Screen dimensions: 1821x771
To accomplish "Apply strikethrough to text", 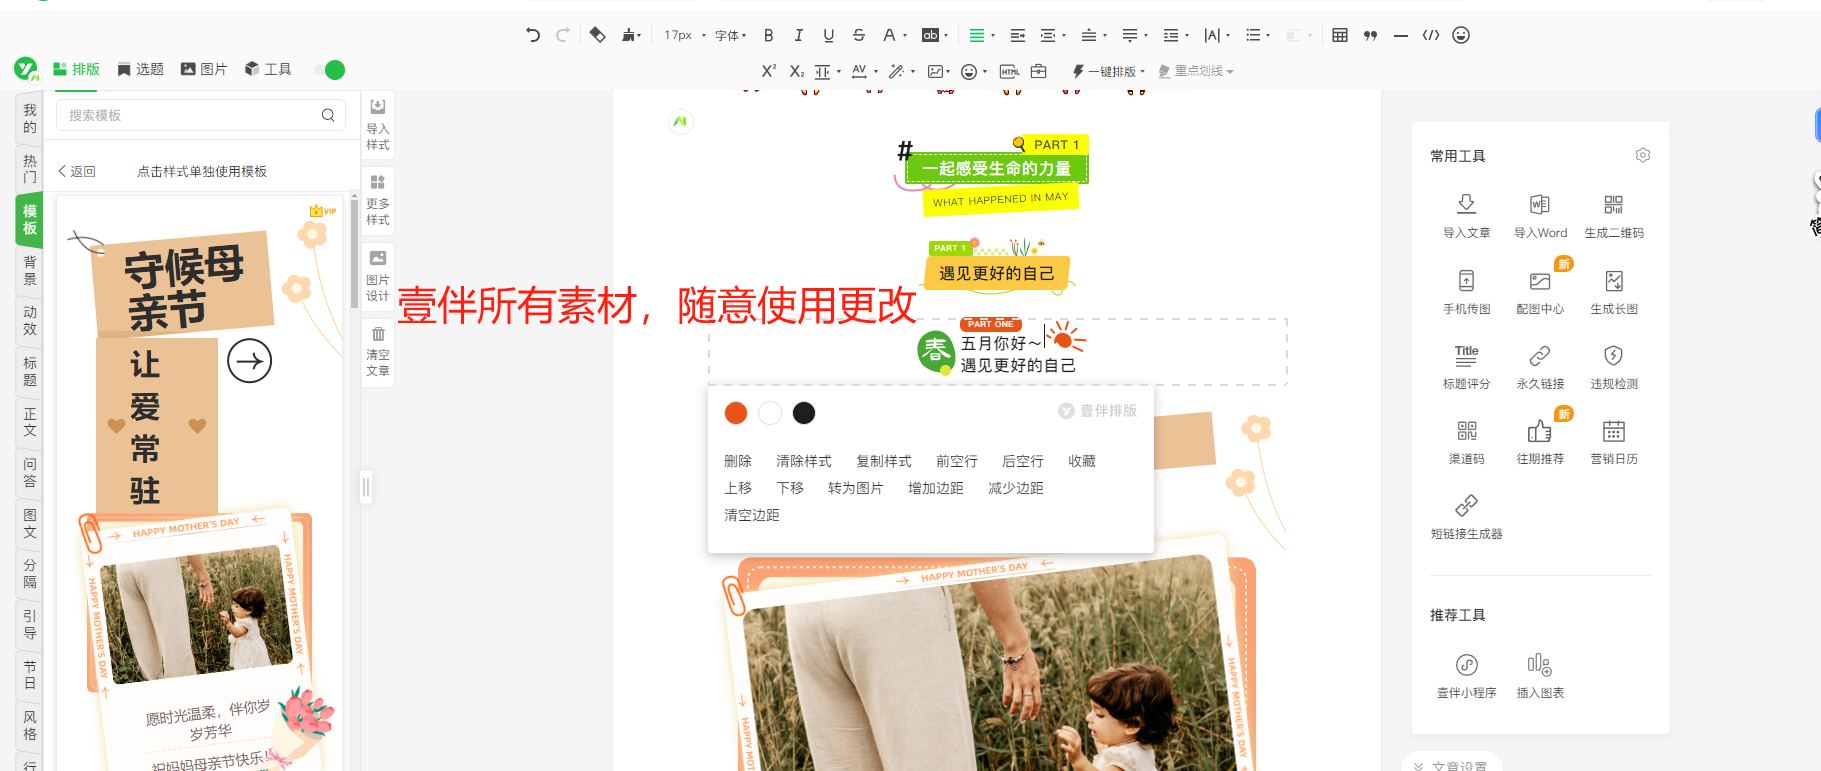I will coord(858,35).
